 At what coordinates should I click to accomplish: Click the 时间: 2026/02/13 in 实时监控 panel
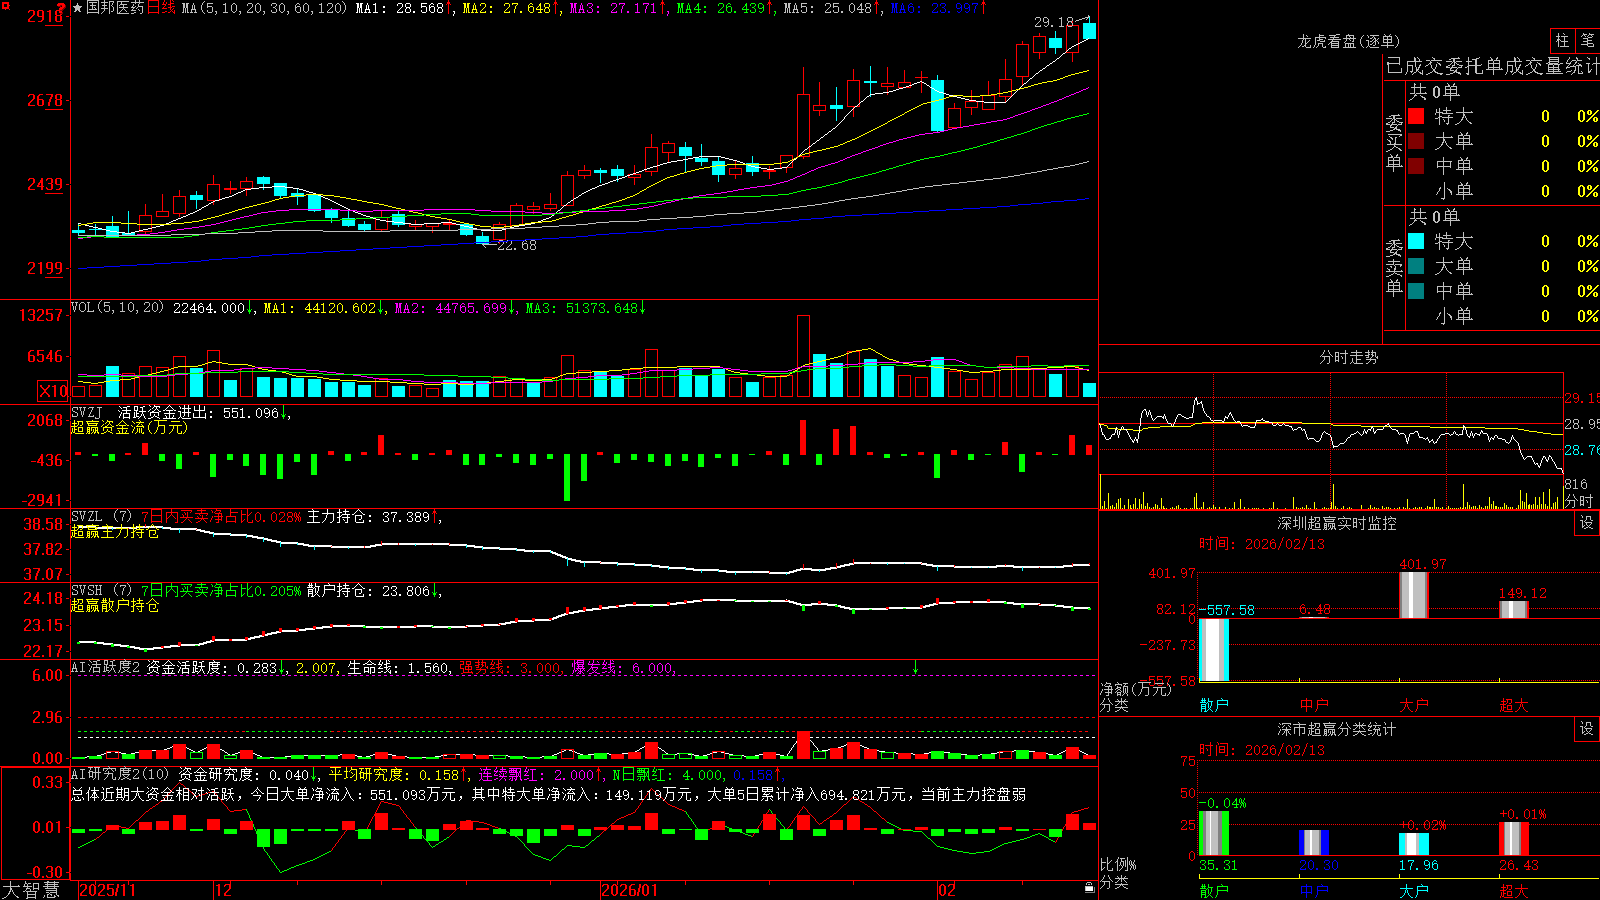(1262, 544)
